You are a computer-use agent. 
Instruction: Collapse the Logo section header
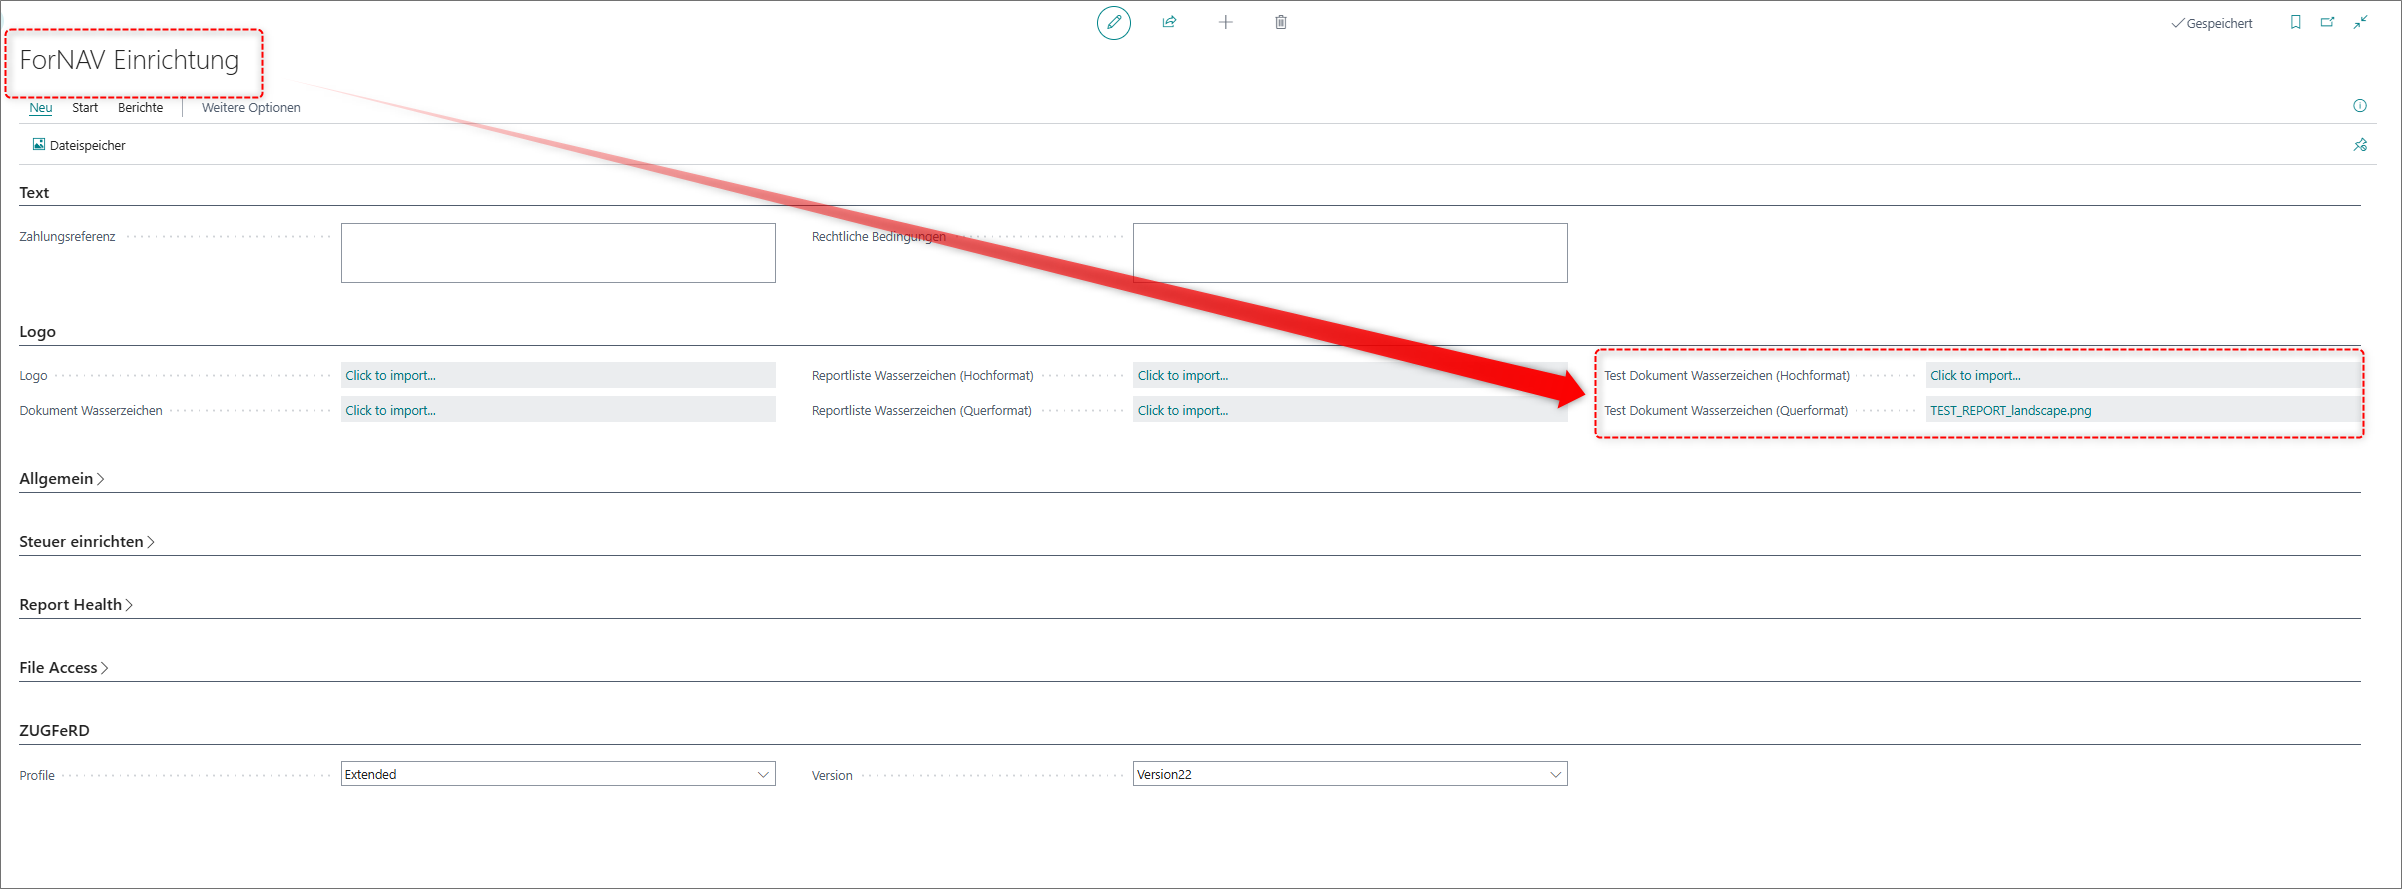point(38,331)
